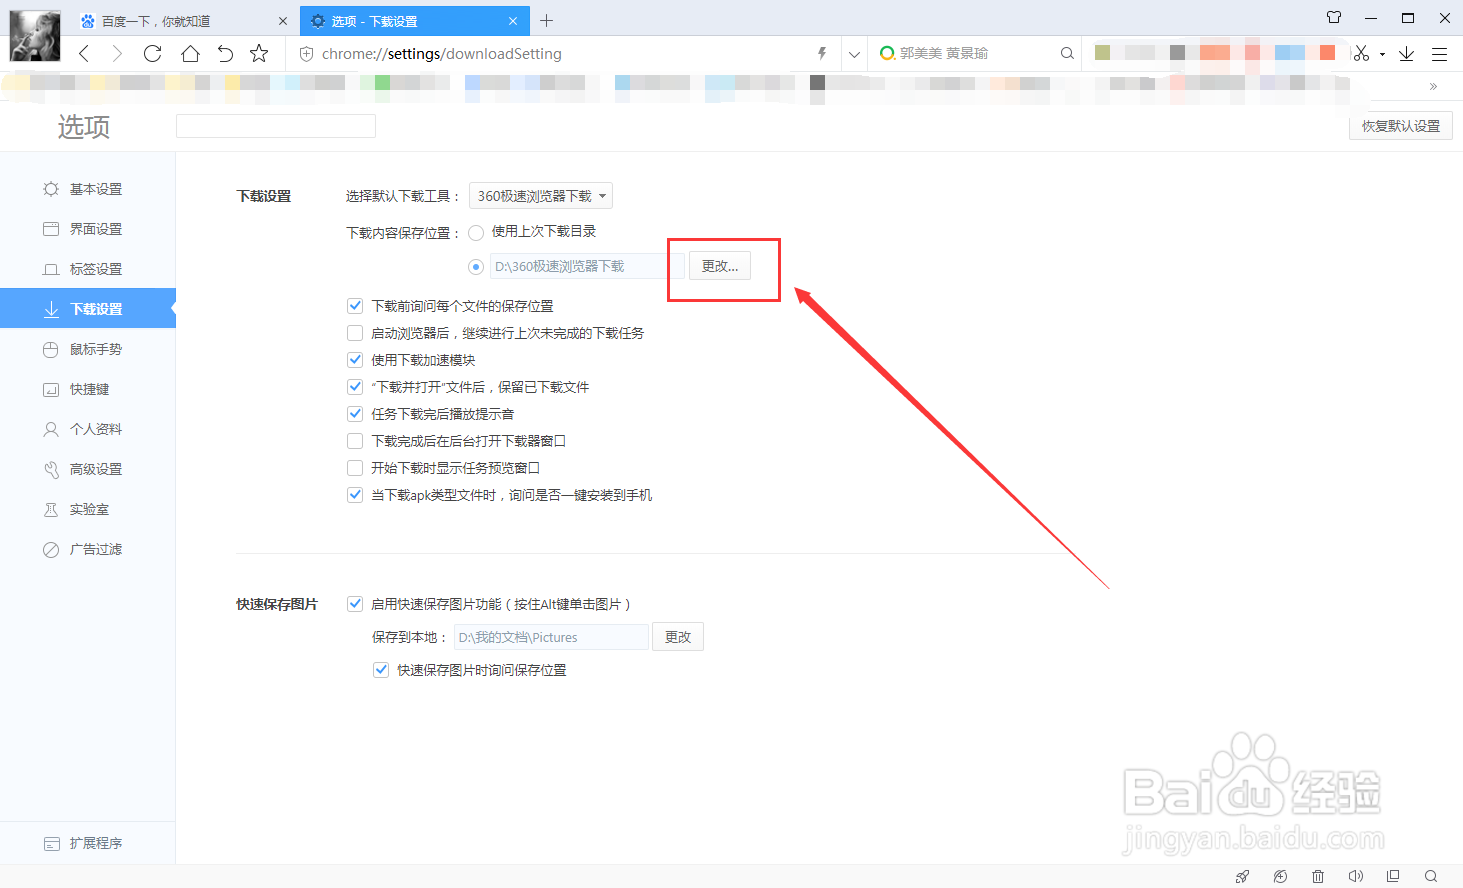Toggle 保留已下载文件 checkbox
The height and width of the screenshot is (888, 1463).
(x=355, y=387)
